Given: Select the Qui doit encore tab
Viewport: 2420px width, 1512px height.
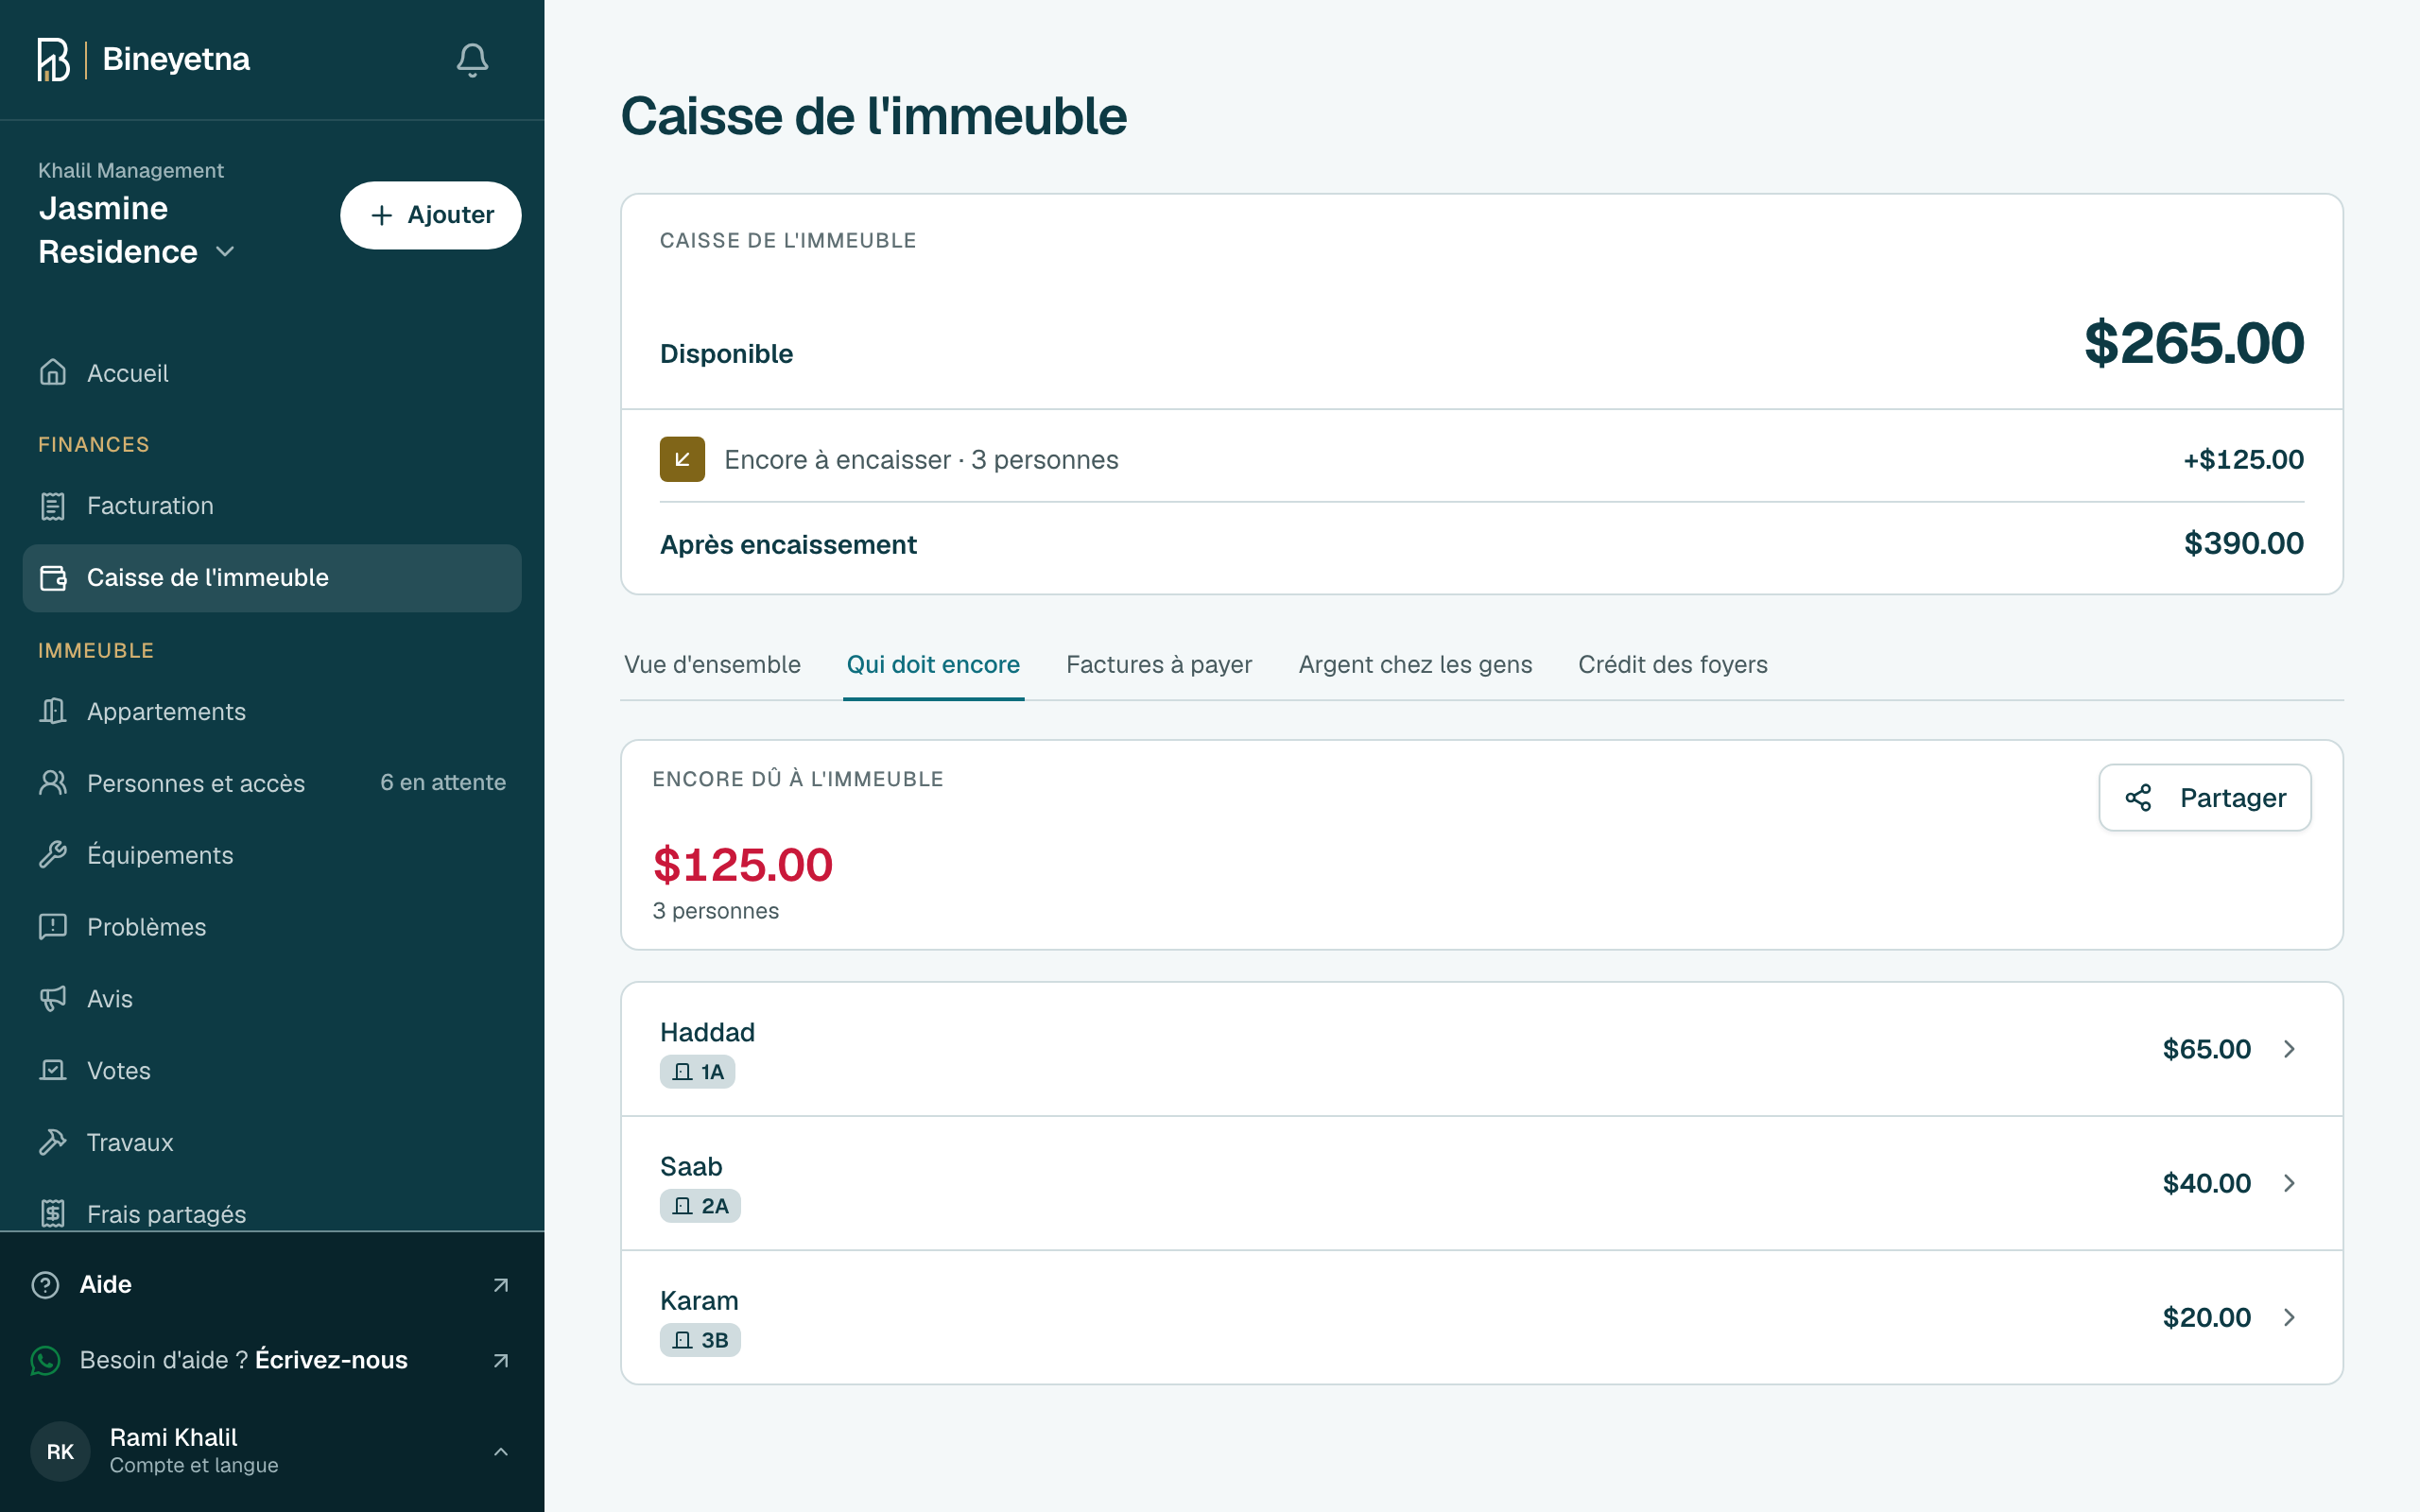Looking at the screenshot, I should pyautogui.click(x=933, y=665).
